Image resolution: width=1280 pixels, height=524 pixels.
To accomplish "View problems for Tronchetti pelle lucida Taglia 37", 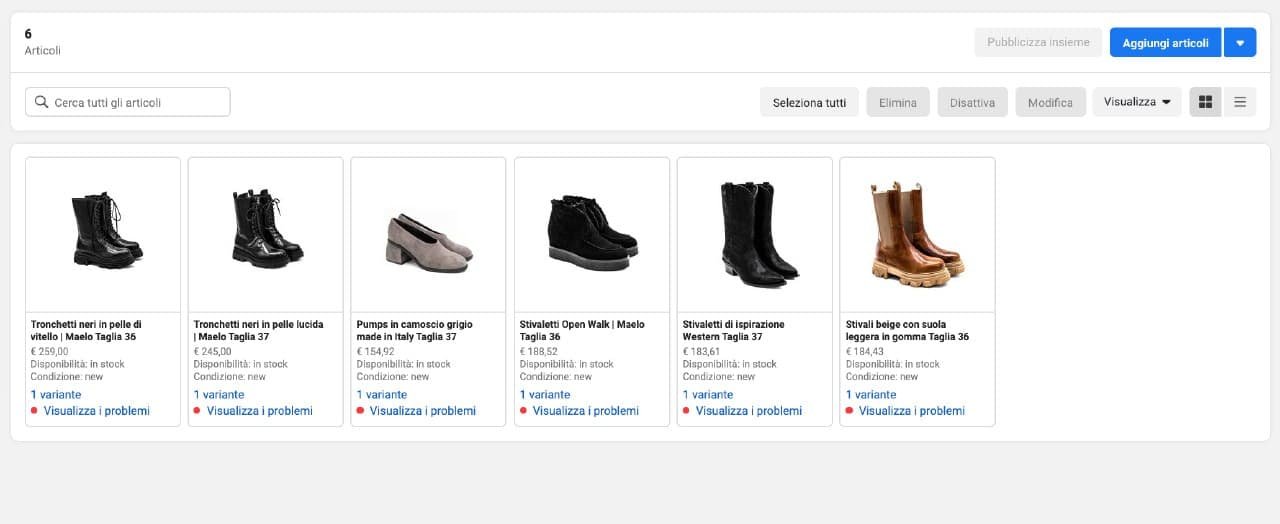I will (260, 411).
